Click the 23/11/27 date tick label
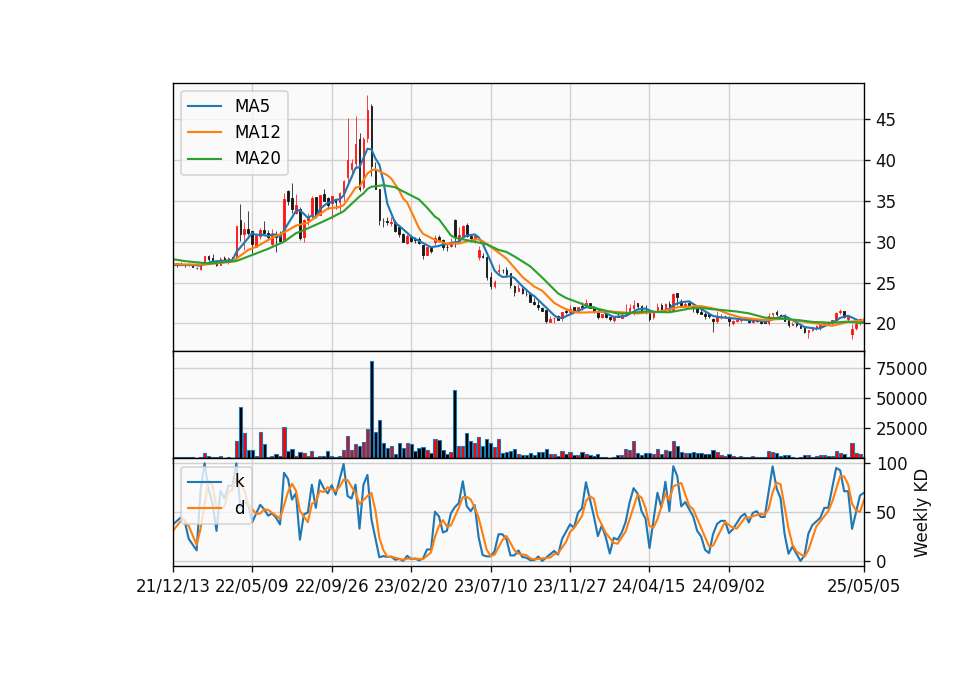This screenshot has height=690, width=960. pyautogui.click(x=570, y=586)
